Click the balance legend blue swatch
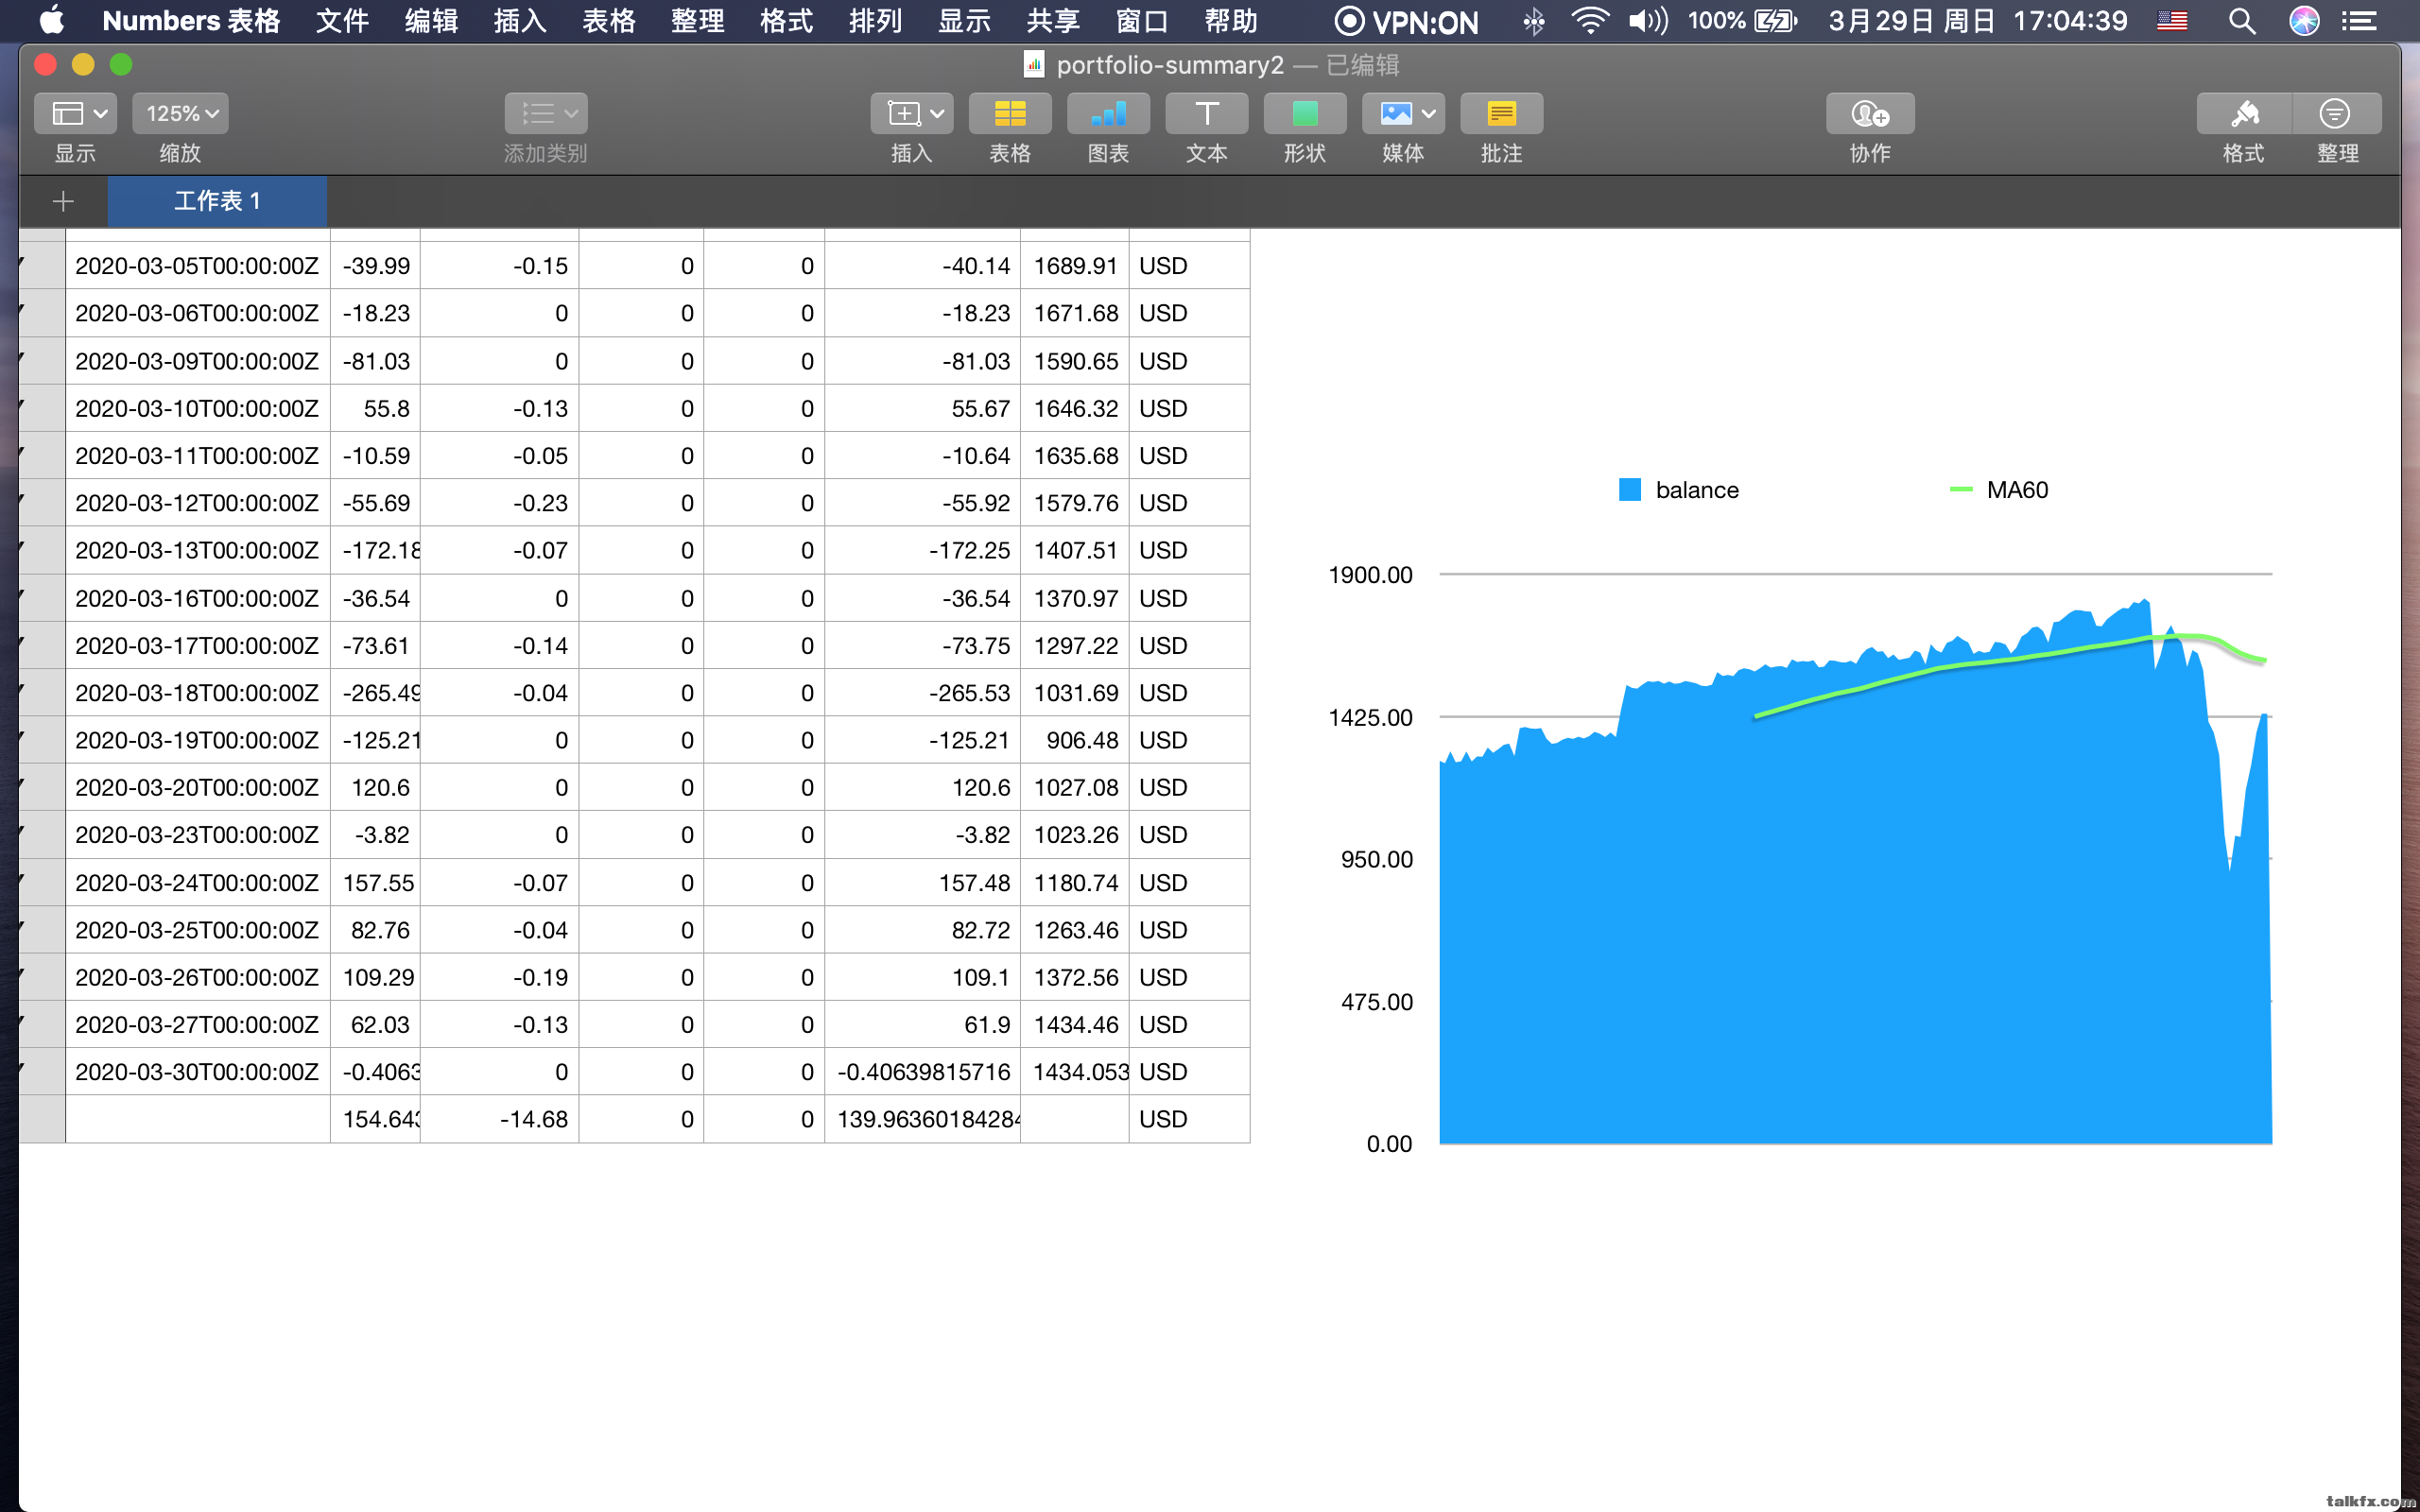 pos(1630,490)
